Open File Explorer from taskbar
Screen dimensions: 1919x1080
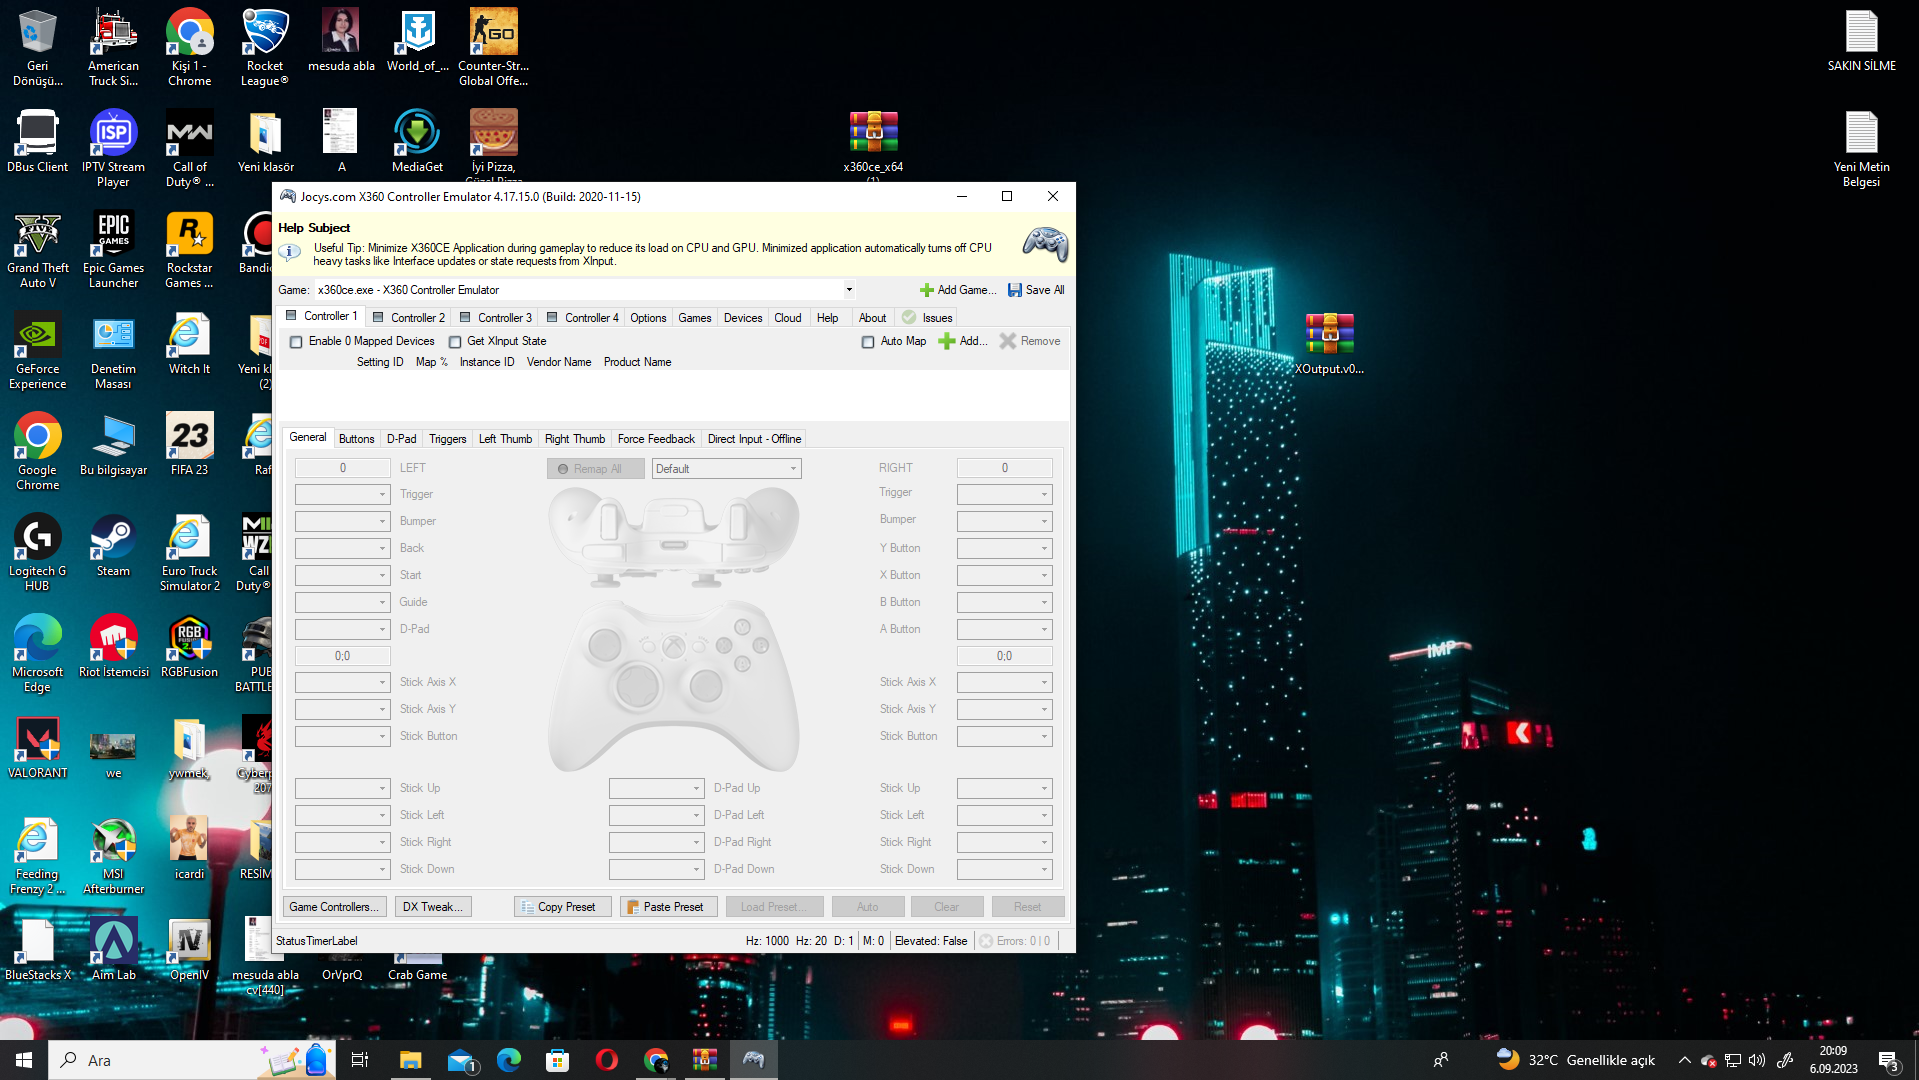pyautogui.click(x=410, y=1060)
